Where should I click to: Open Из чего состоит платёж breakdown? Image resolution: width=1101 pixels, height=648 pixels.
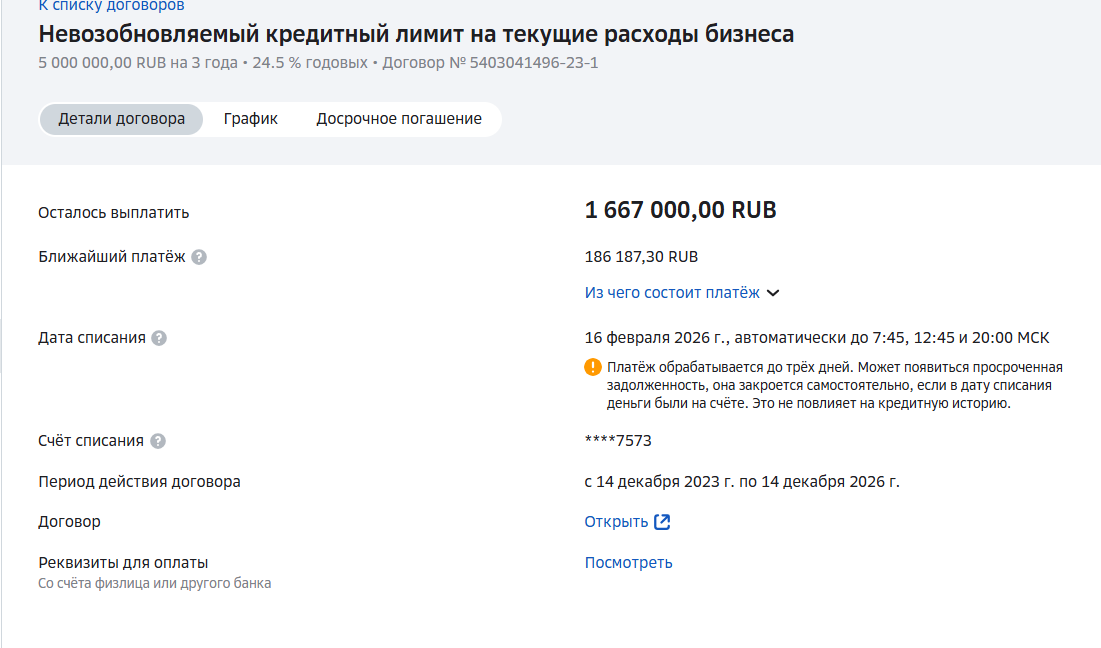click(x=672, y=293)
